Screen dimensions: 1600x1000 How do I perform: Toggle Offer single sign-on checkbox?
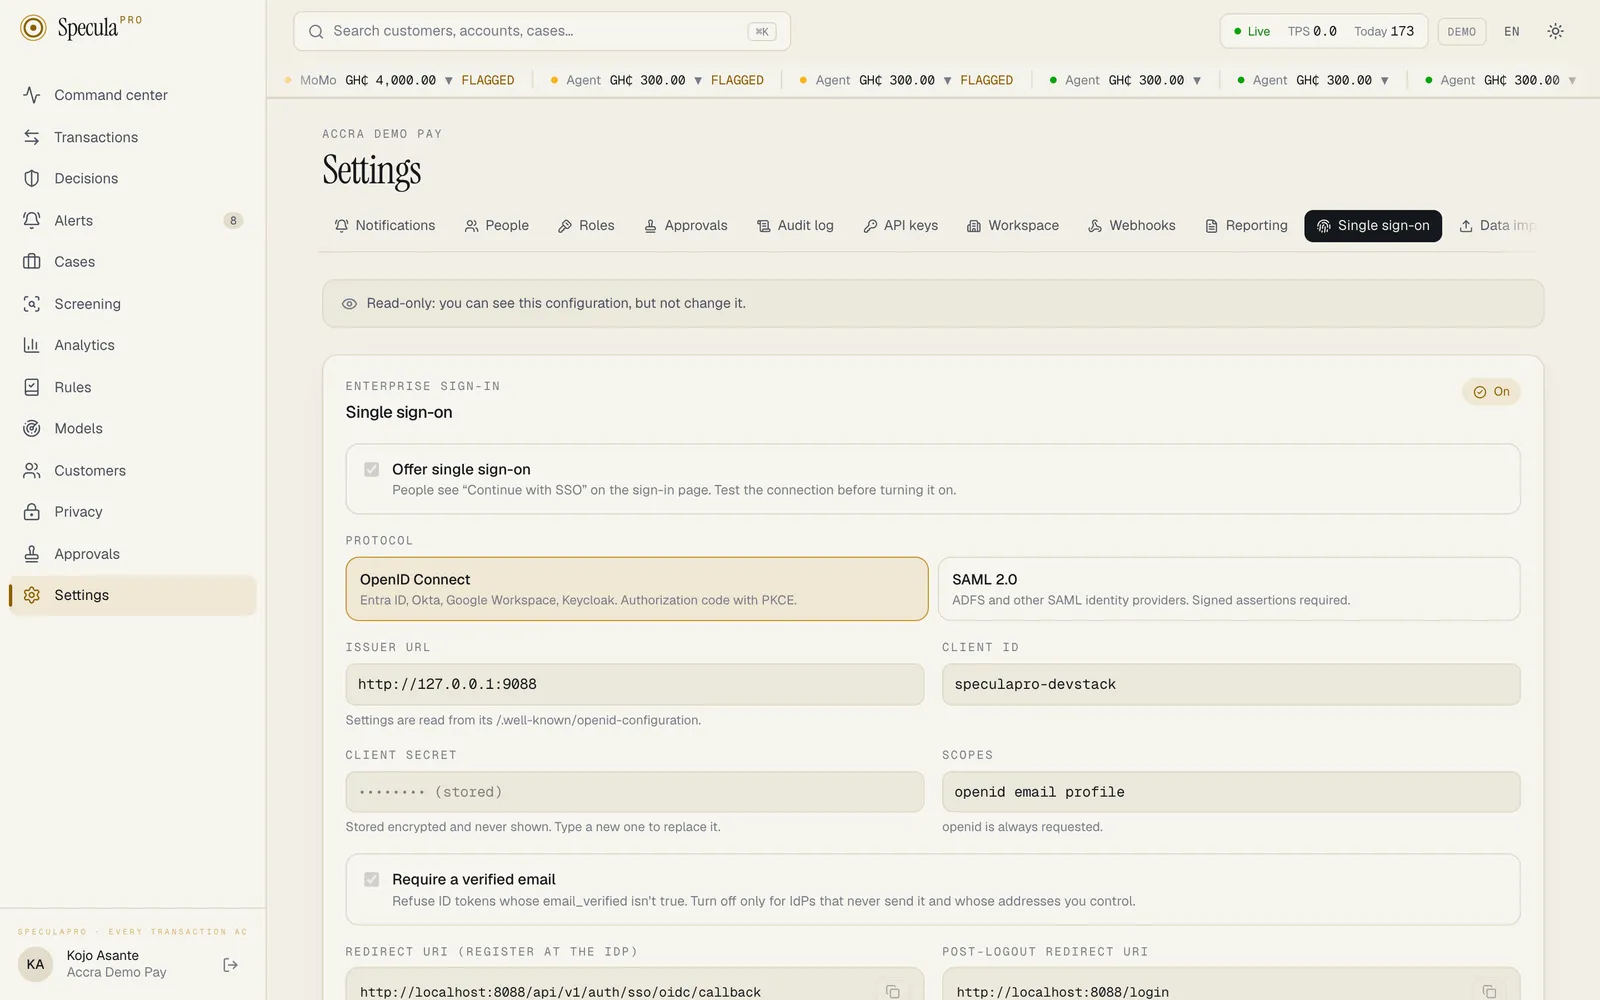[372, 469]
